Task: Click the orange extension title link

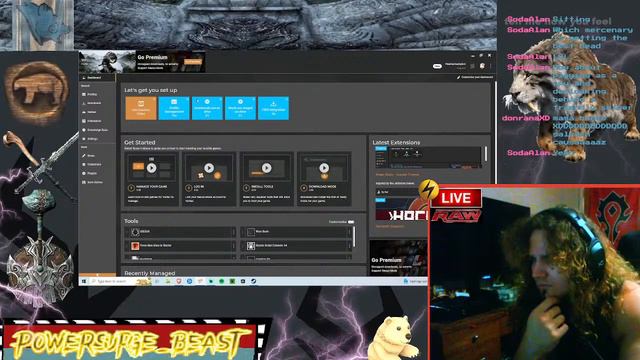Action: [x=397, y=174]
